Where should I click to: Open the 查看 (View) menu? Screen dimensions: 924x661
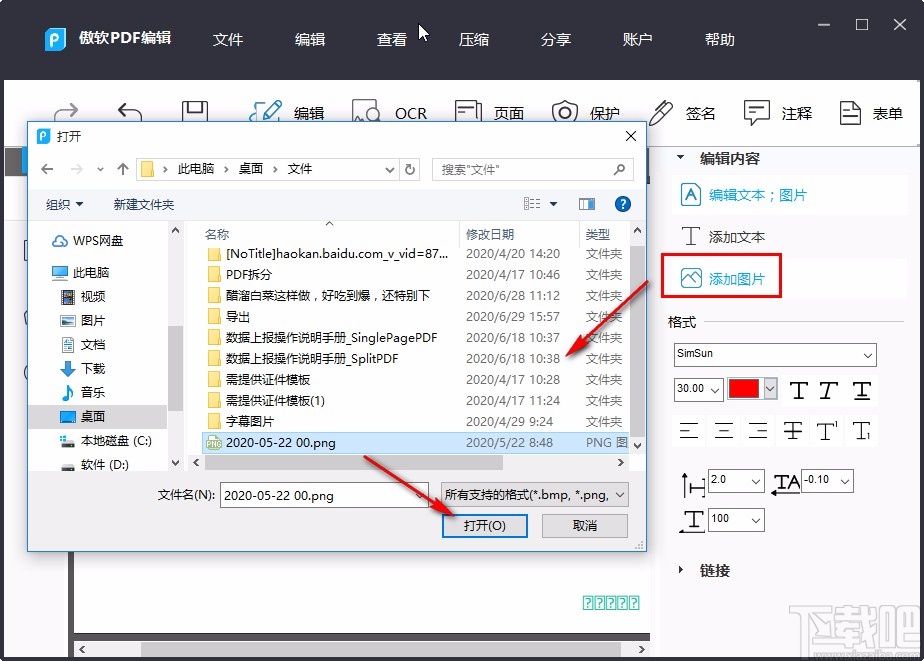[391, 39]
